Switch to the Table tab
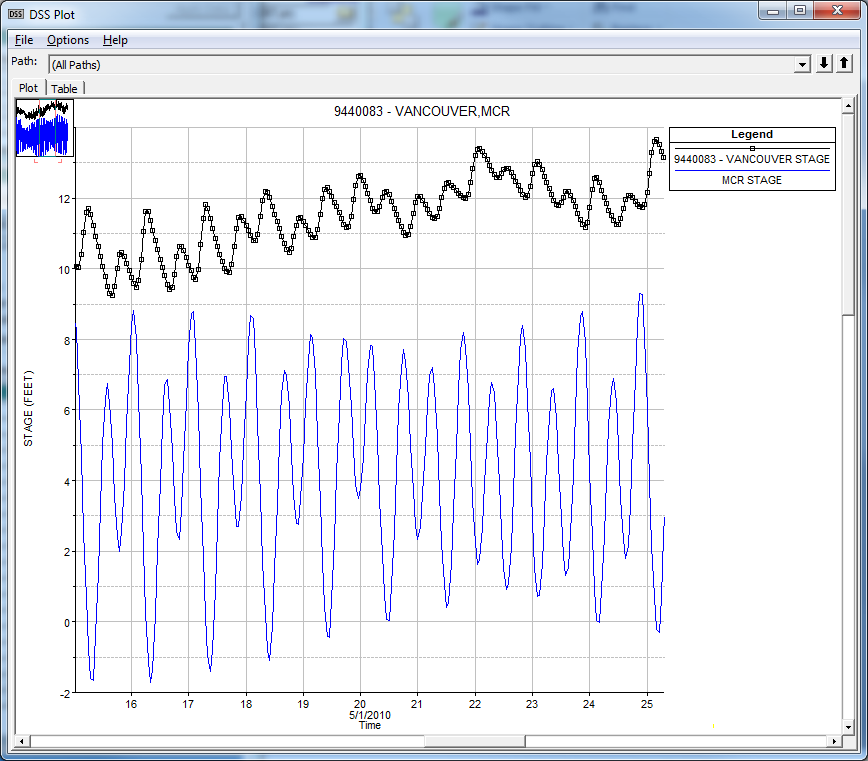 tap(64, 88)
